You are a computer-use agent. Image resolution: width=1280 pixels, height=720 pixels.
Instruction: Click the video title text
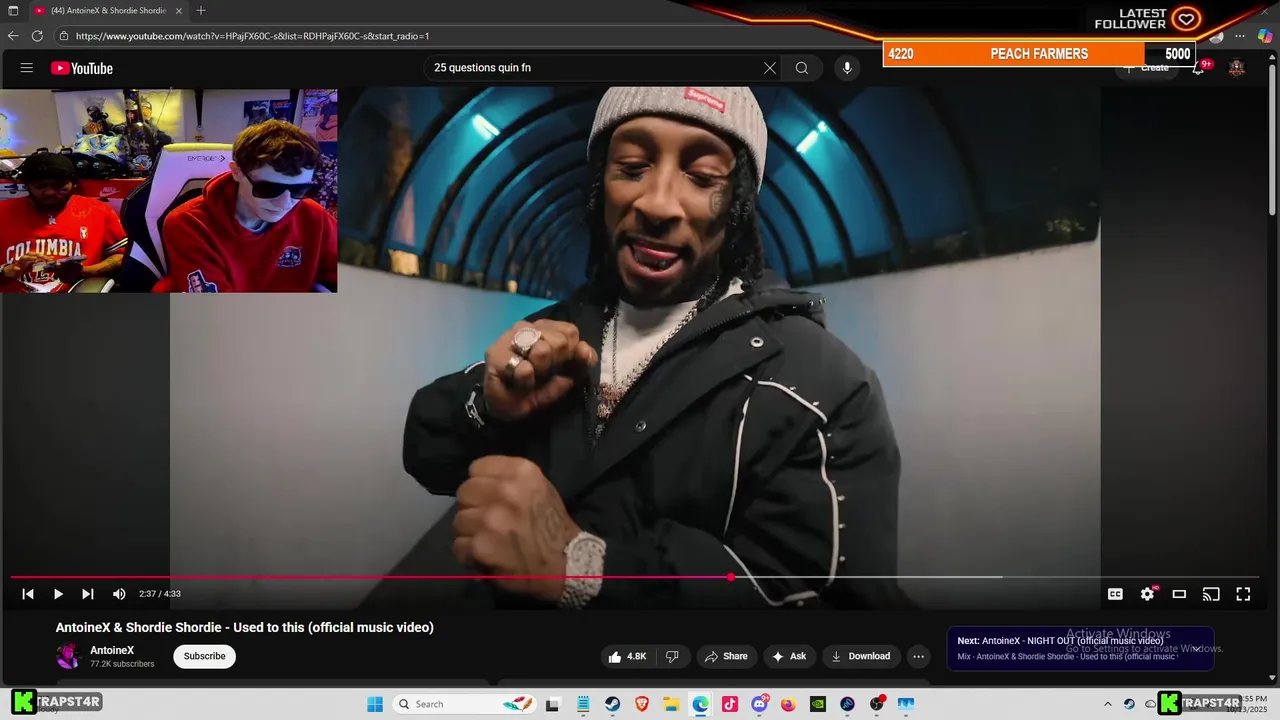(x=245, y=627)
